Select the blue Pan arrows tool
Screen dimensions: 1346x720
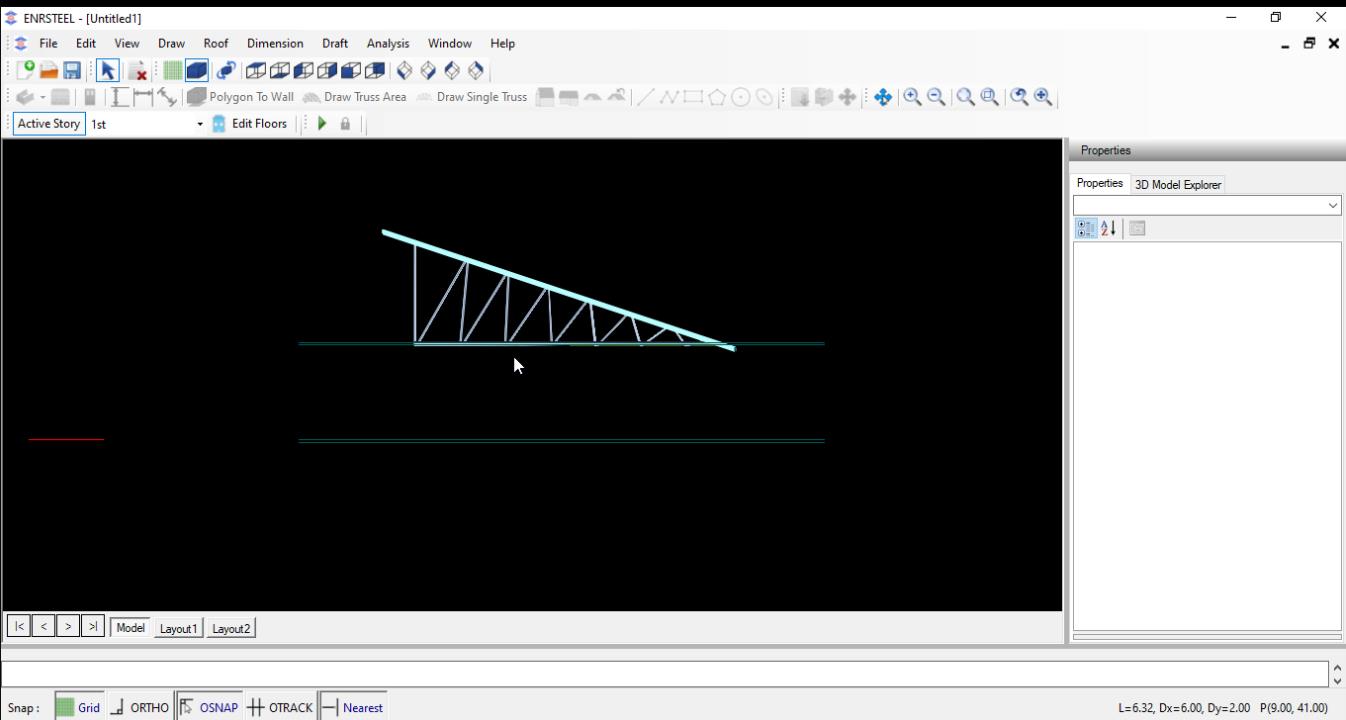(883, 97)
